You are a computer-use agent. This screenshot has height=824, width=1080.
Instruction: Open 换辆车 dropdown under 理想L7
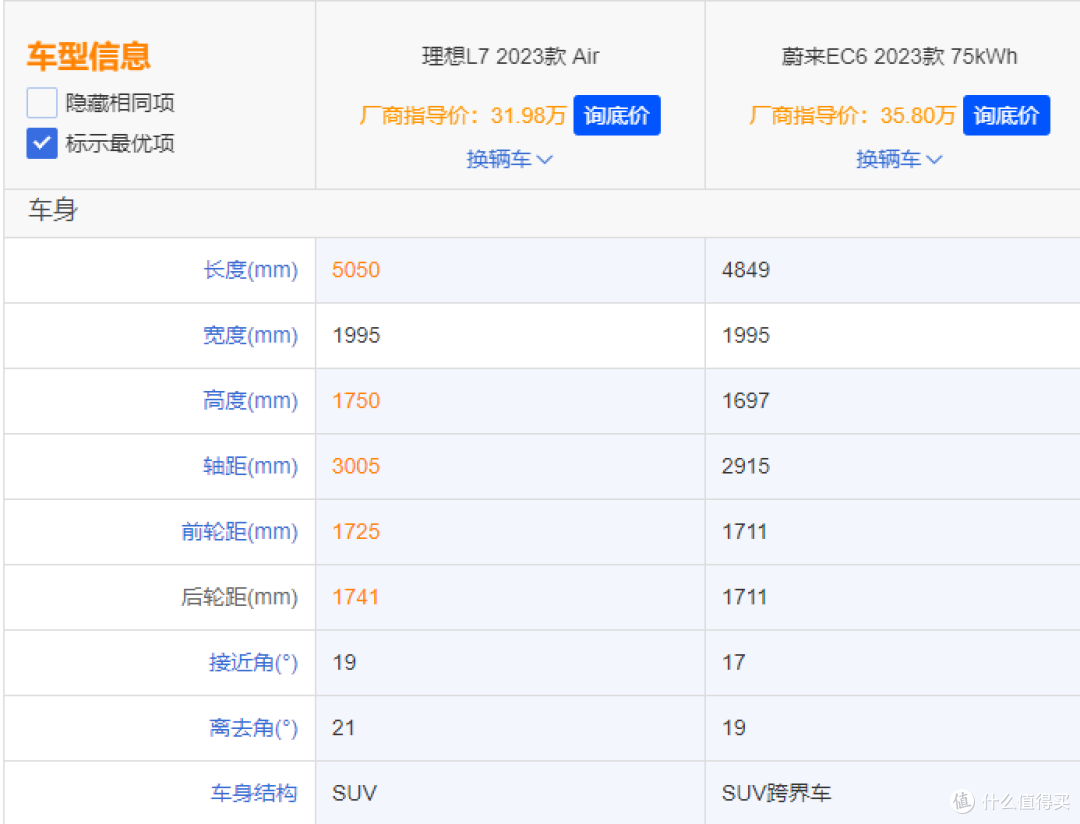[x=510, y=159]
